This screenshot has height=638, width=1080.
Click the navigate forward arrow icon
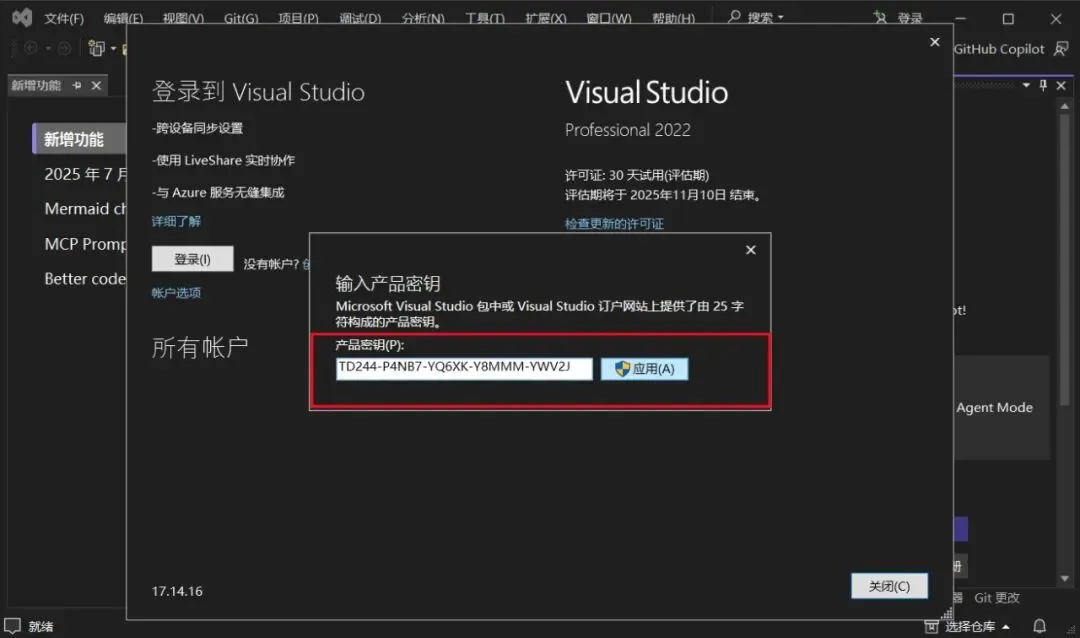(64, 48)
